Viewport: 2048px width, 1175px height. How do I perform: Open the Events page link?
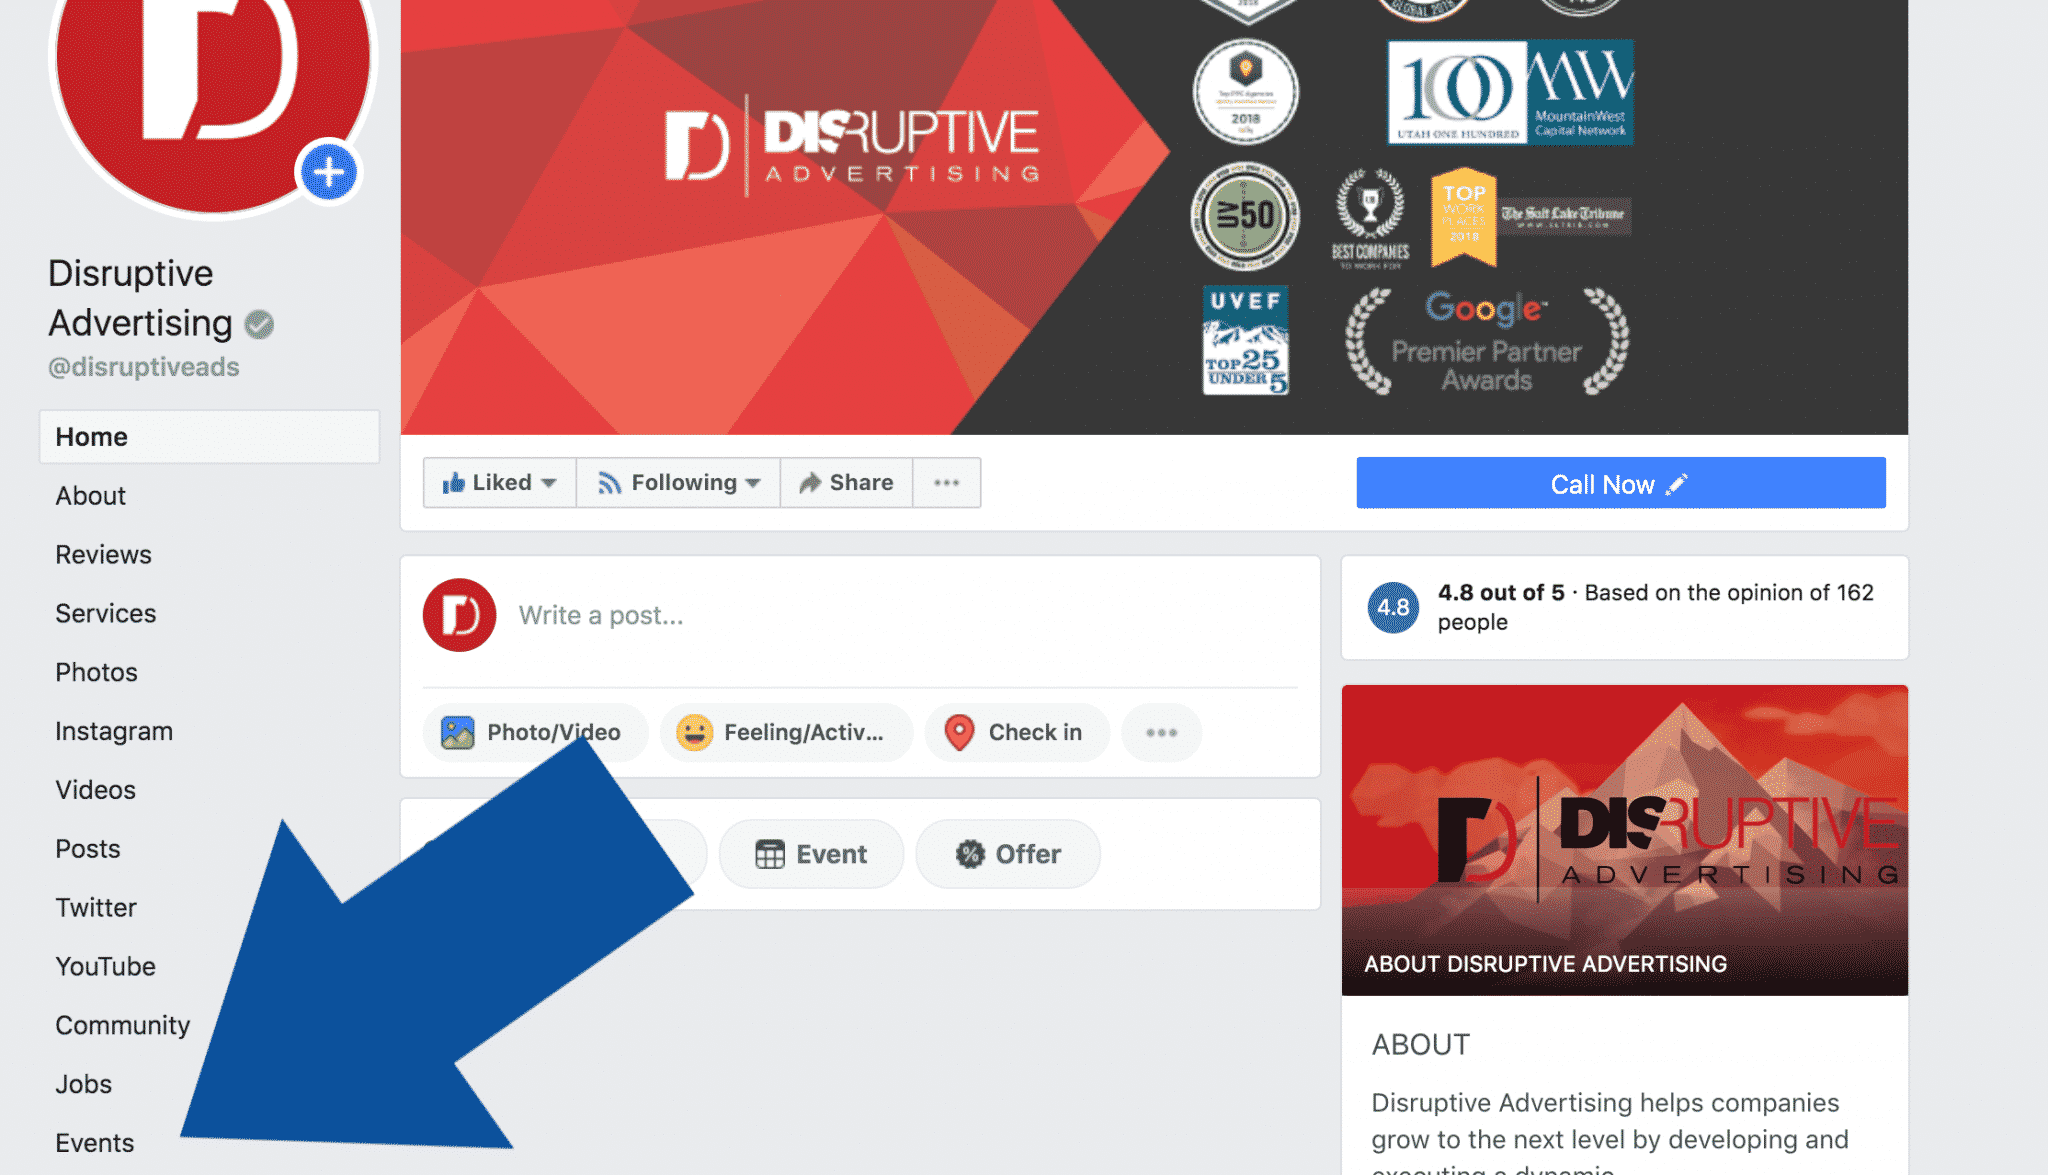(x=94, y=1142)
